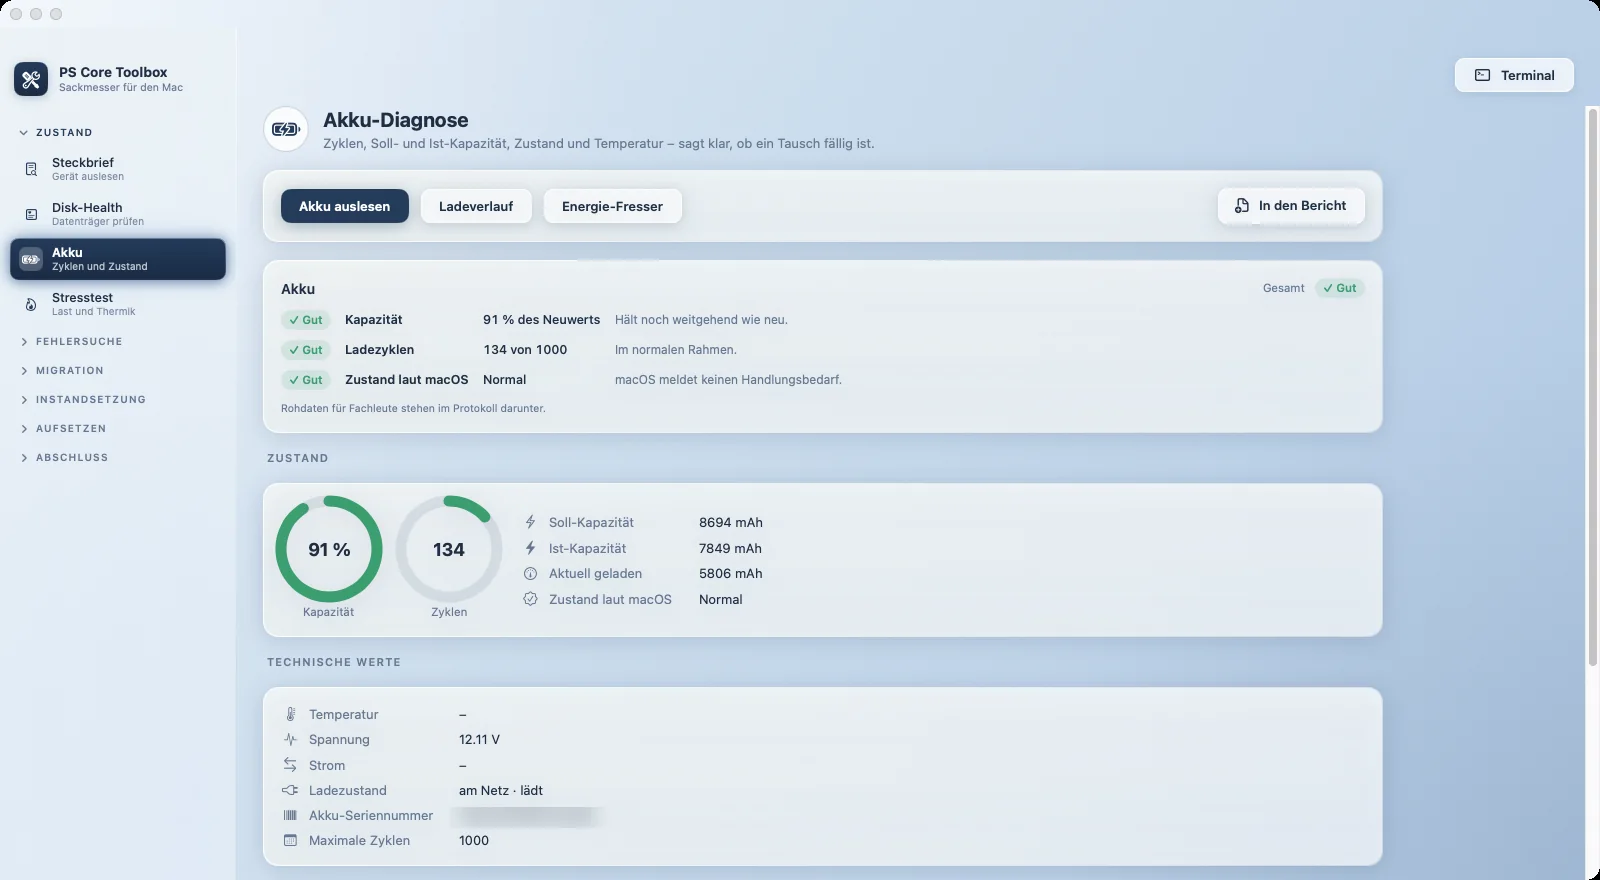This screenshot has height=880, width=1600.
Task: Click the plug icon next to Ladezustand
Action: pos(290,790)
